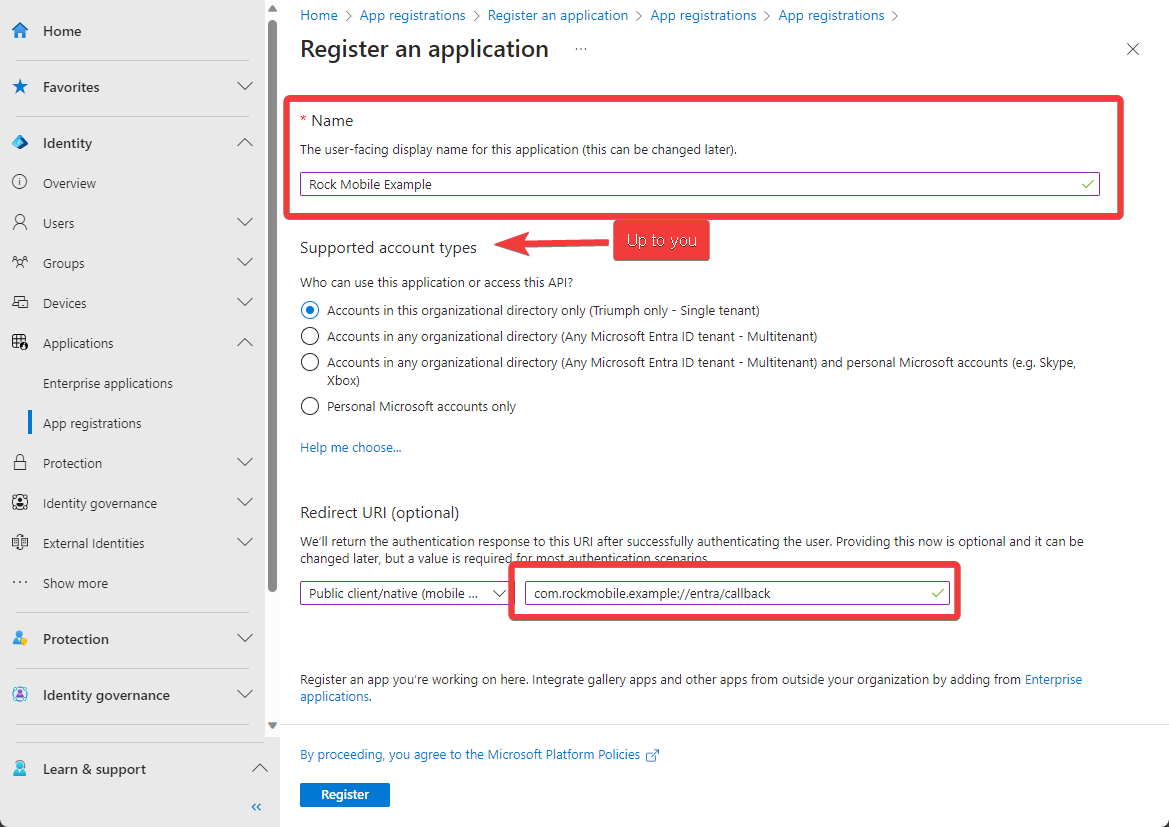Click the Overview info icon
Image resolution: width=1169 pixels, height=827 pixels.
coord(20,182)
